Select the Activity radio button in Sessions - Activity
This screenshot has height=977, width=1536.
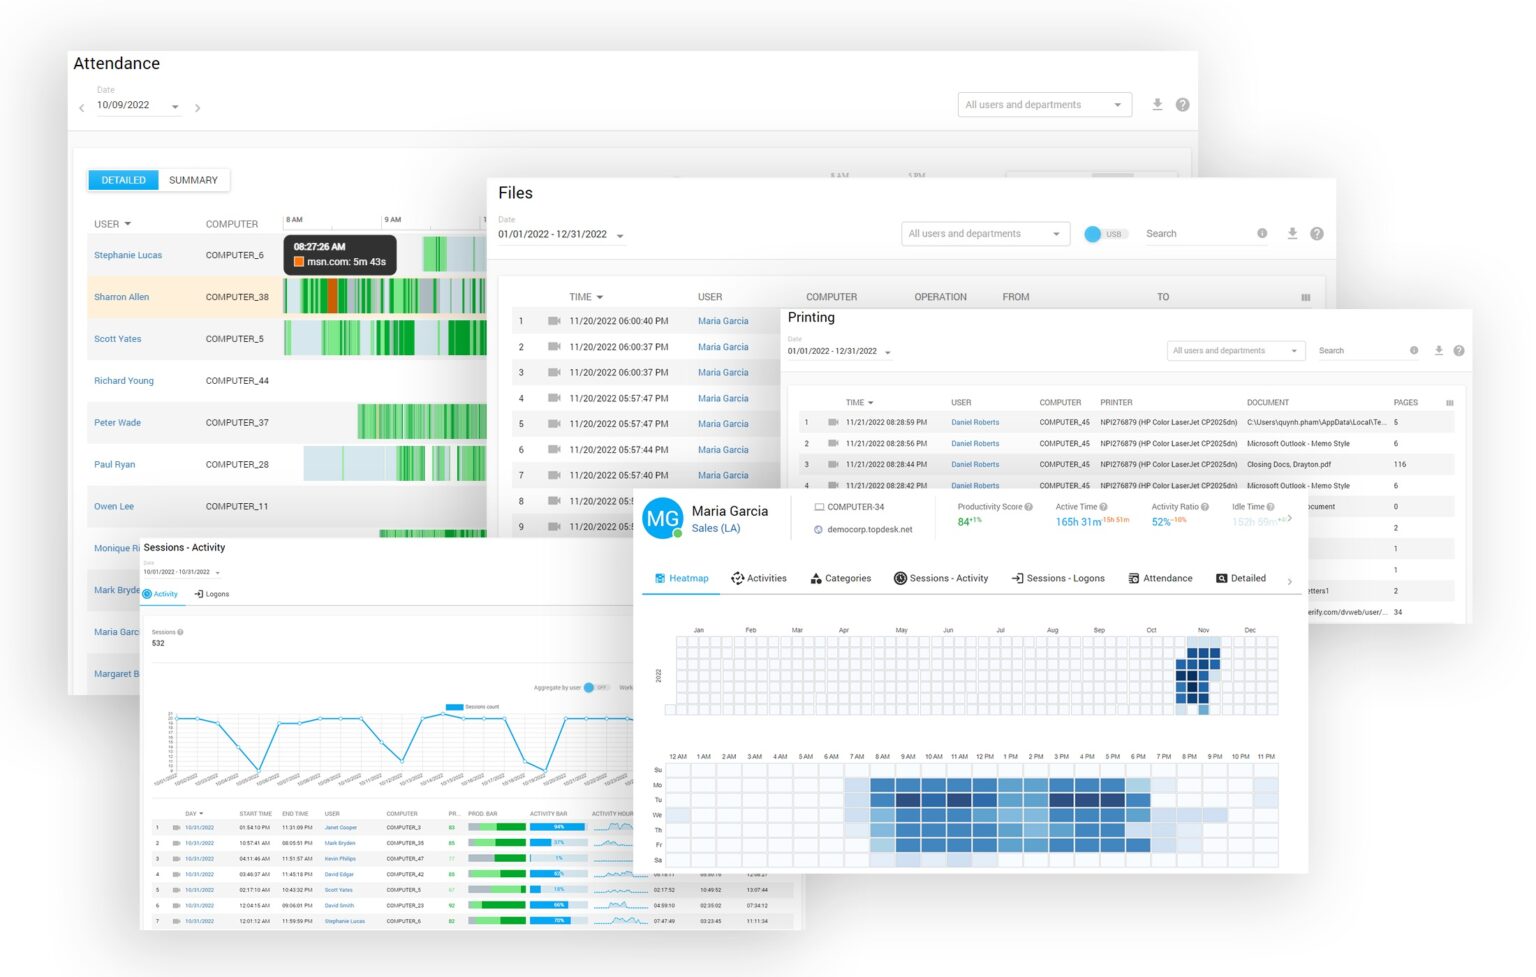point(148,594)
